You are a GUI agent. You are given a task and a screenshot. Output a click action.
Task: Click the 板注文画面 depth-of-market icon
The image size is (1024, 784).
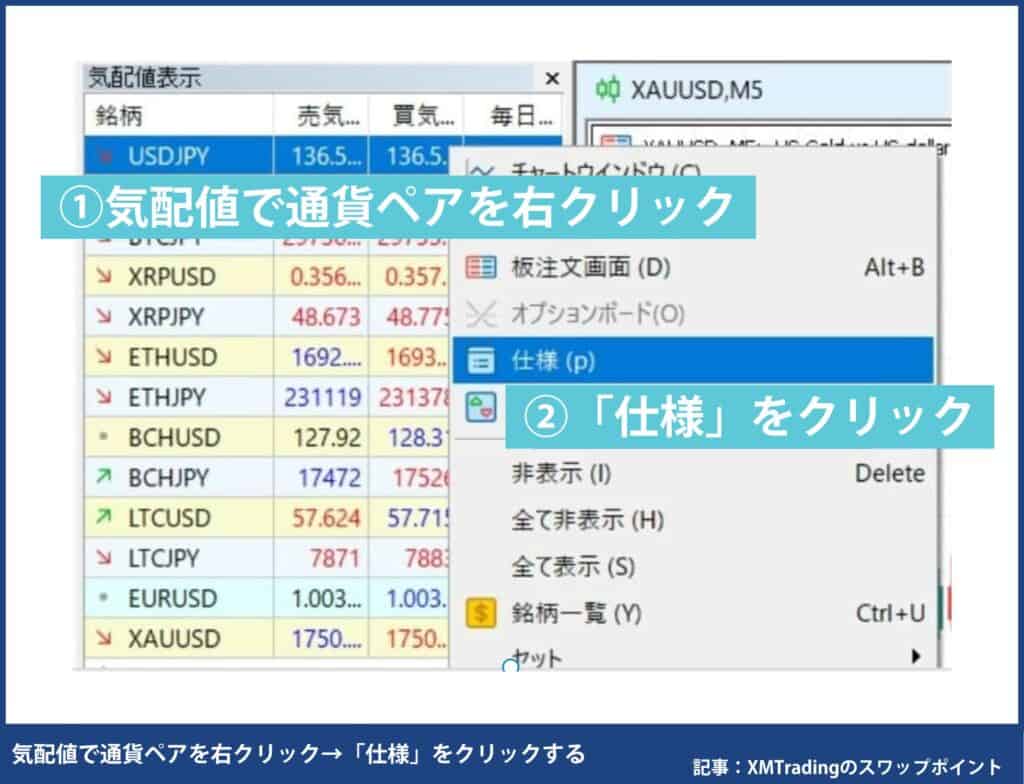coord(481,267)
